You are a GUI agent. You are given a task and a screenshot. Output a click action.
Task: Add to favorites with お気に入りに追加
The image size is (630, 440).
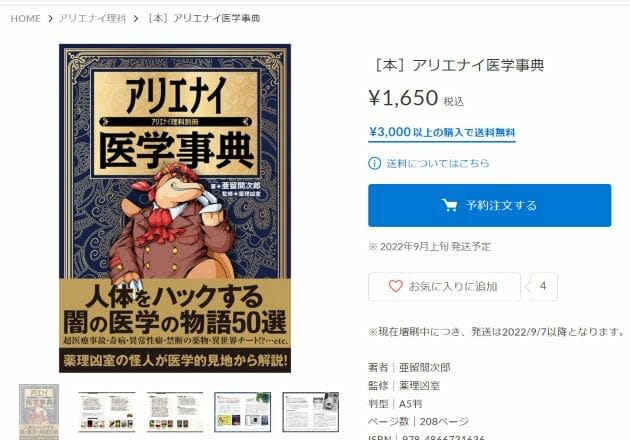tap(444, 287)
